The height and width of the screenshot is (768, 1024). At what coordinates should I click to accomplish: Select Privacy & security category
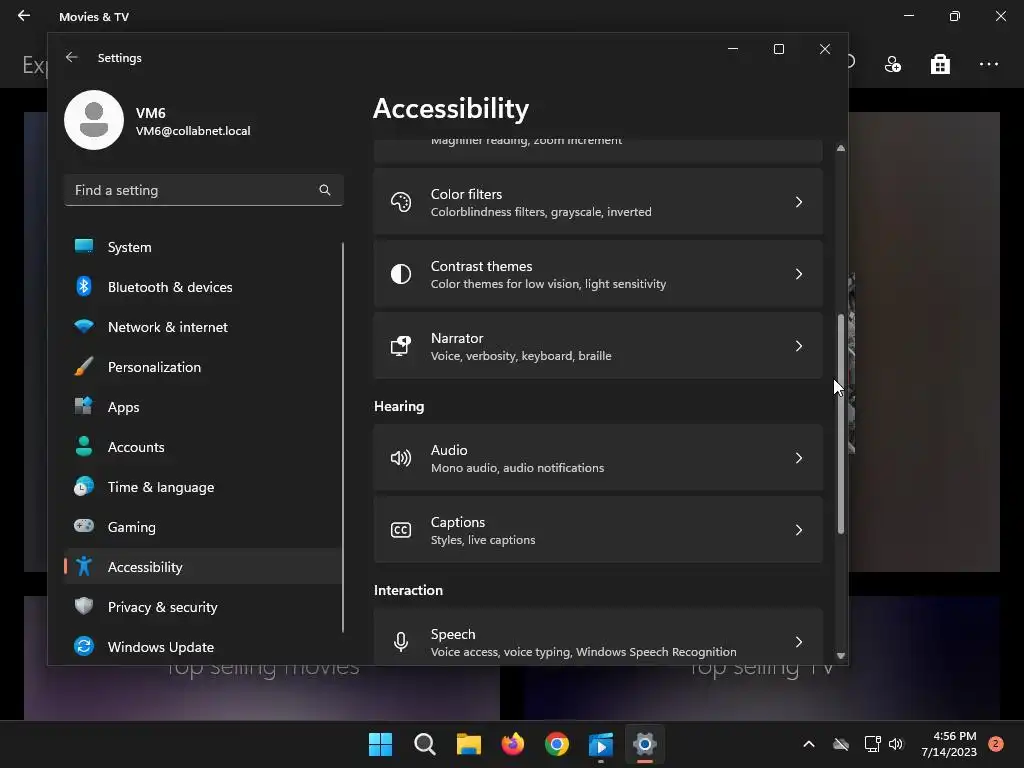203,607
